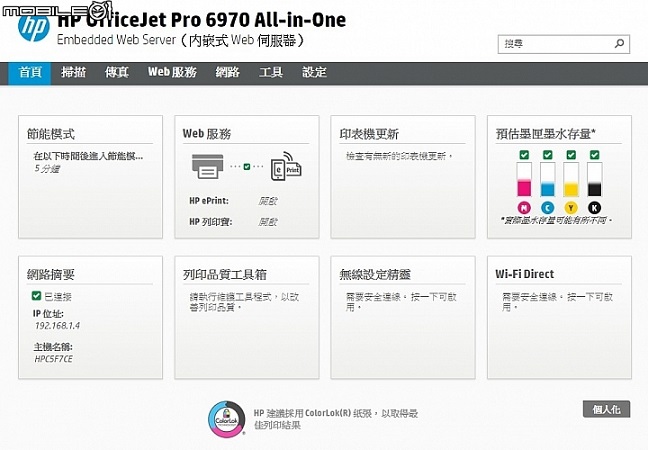This screenshot has height=450, width=648.
Task: Click the ColorLok logo icon
Action: (226, 419)
